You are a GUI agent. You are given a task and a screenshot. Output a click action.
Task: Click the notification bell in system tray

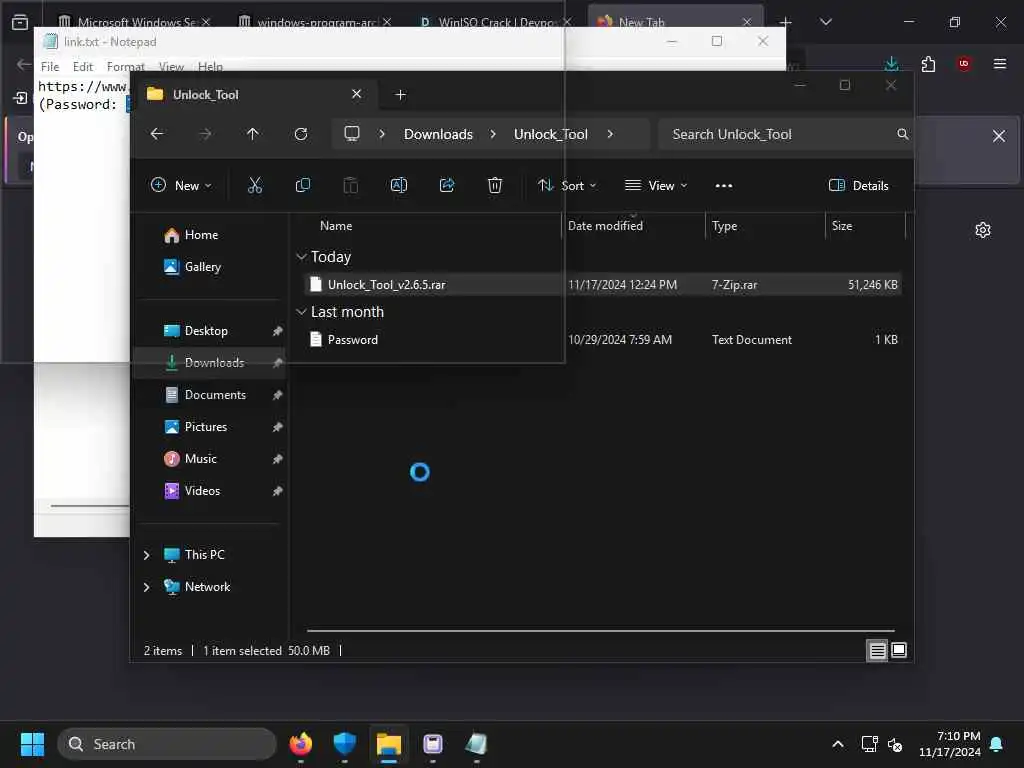pos(996,744)
